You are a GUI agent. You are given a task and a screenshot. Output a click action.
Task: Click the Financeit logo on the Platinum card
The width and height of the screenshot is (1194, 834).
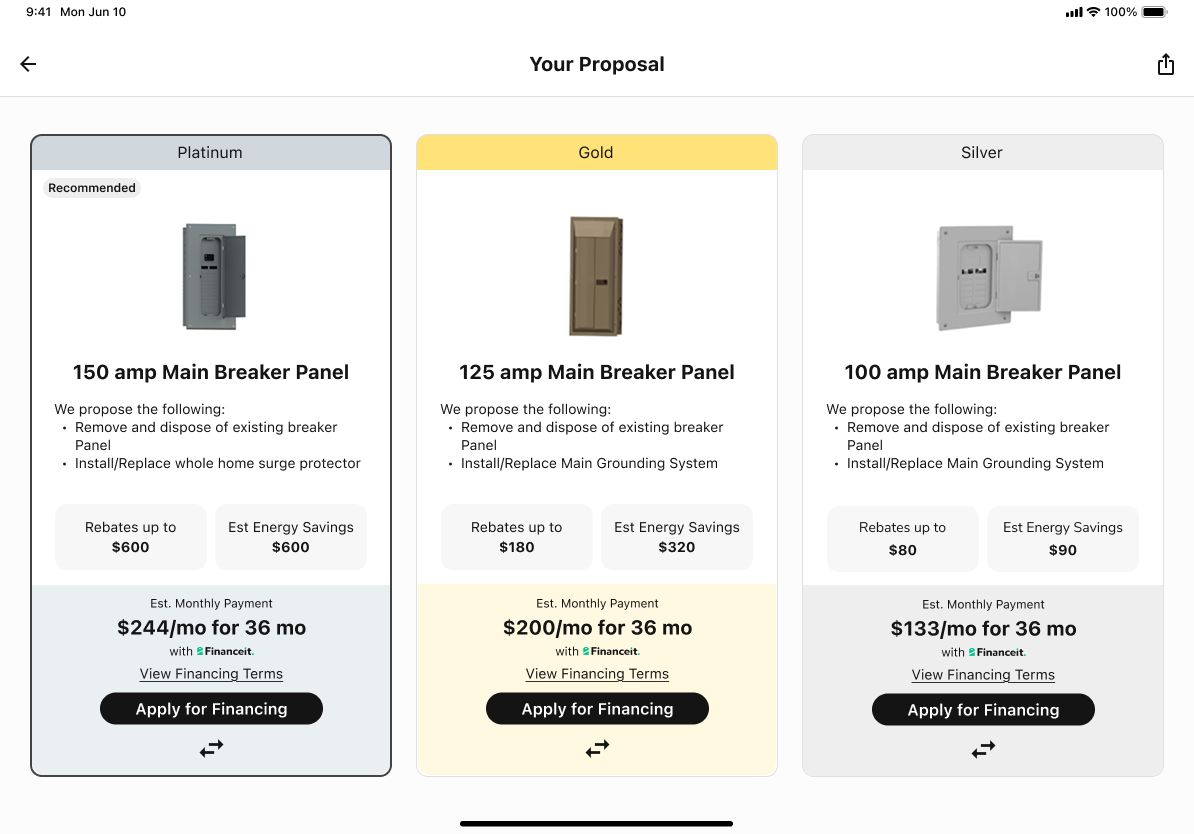pos(225,650)
